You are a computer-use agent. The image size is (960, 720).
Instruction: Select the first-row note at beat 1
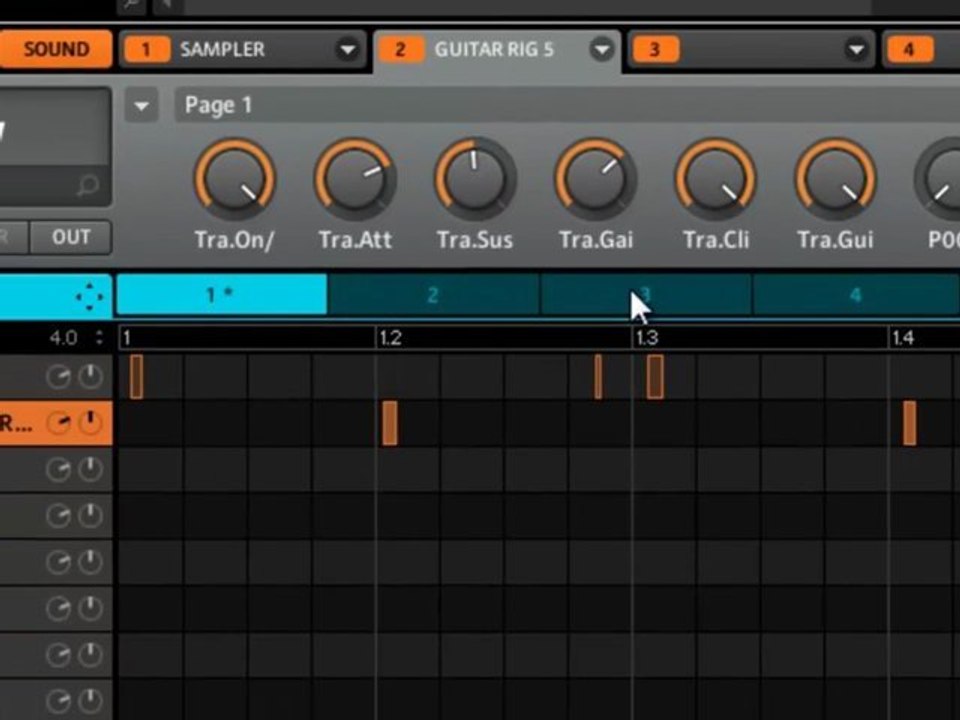[137, 377]
